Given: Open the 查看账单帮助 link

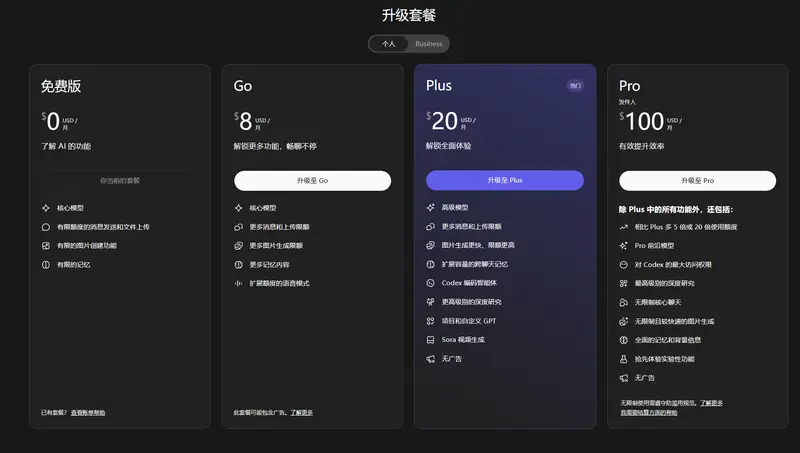Looking at the screenshot, I should point(88,413).
